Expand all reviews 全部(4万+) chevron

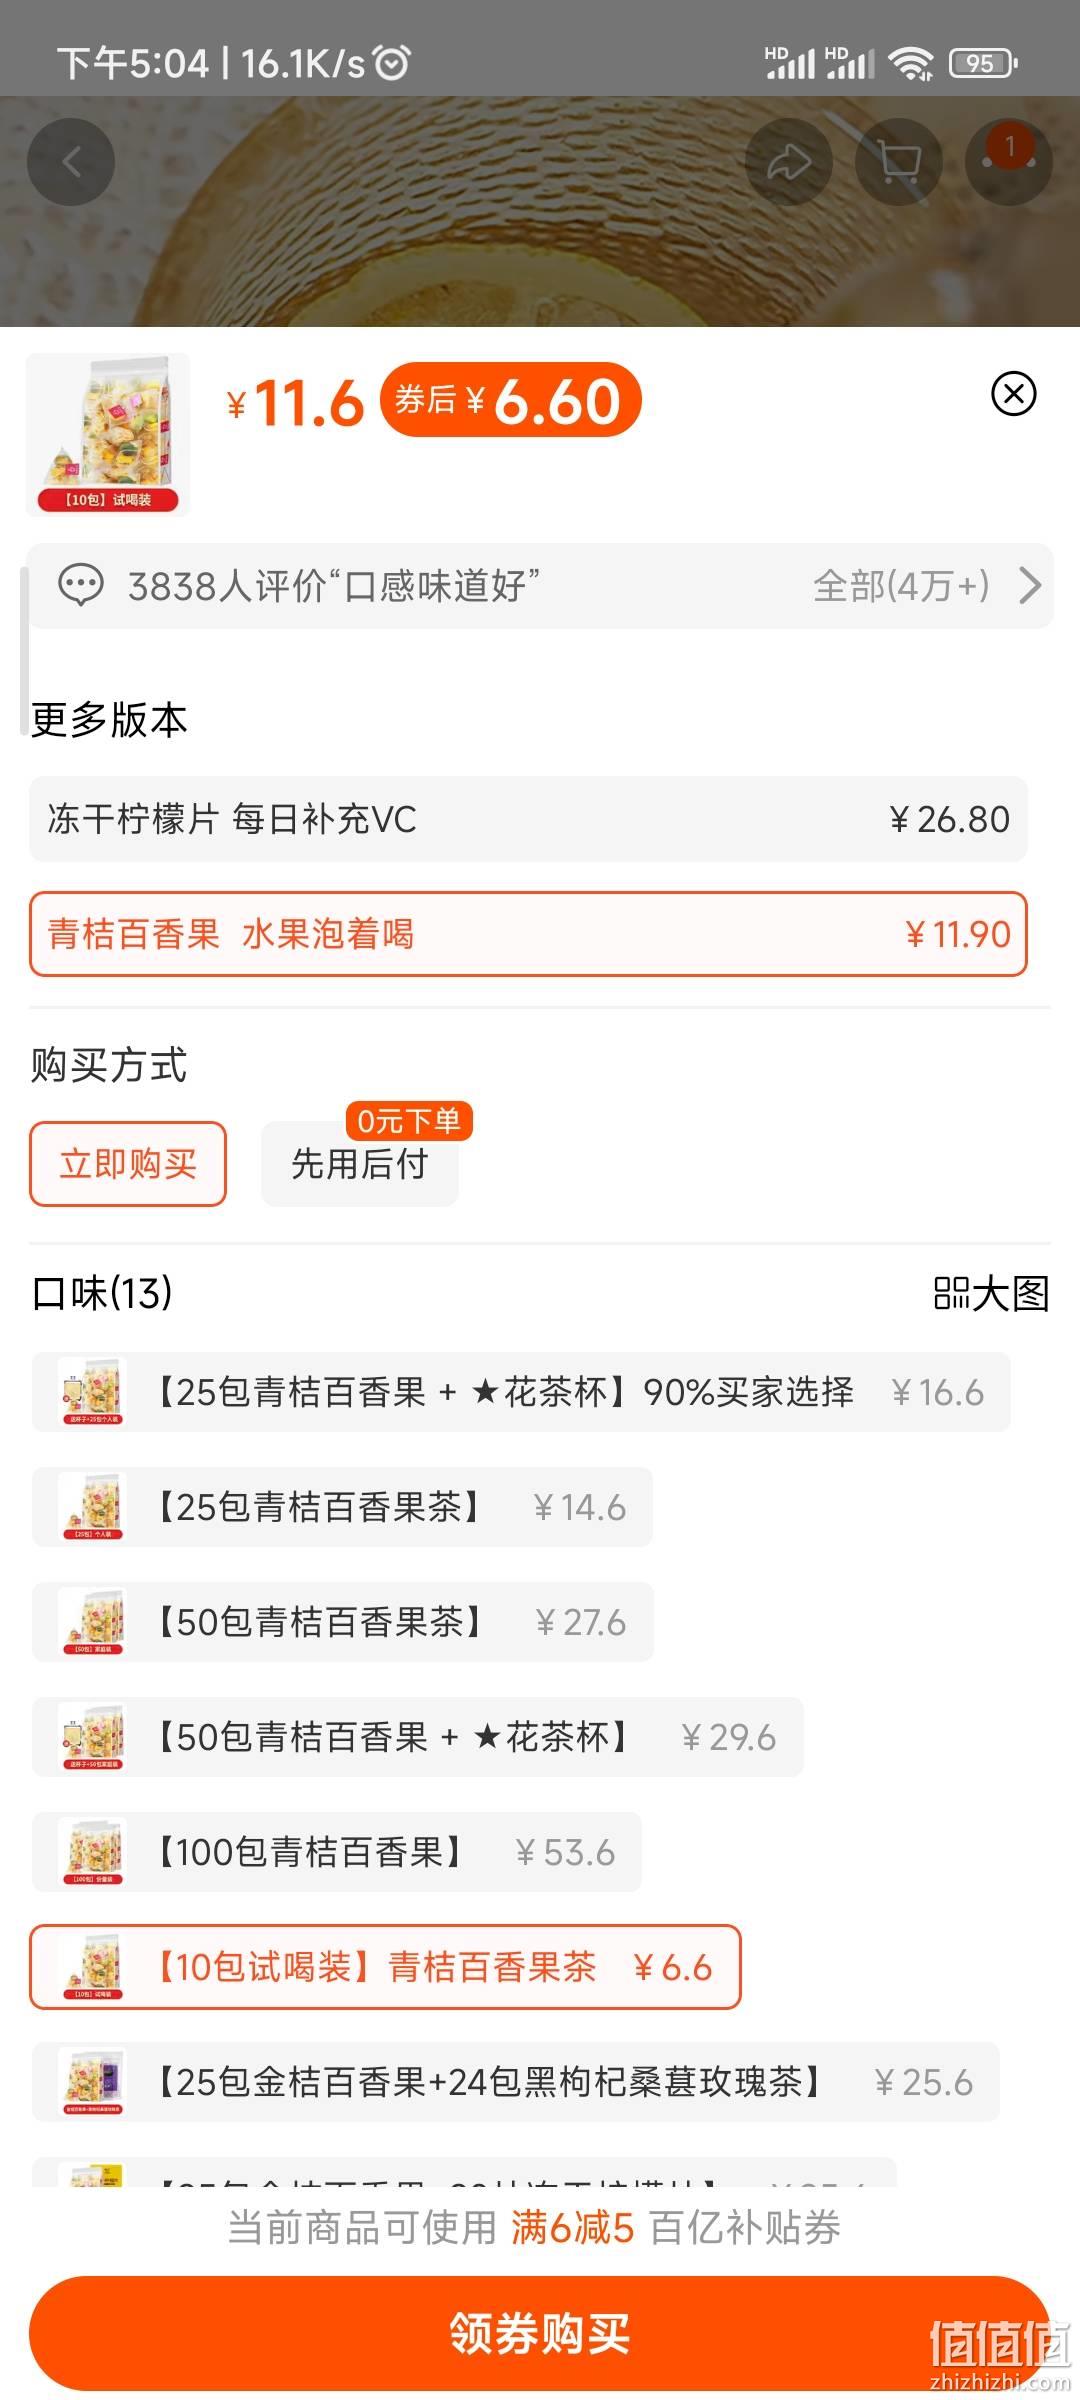(x=1030, y=586)
